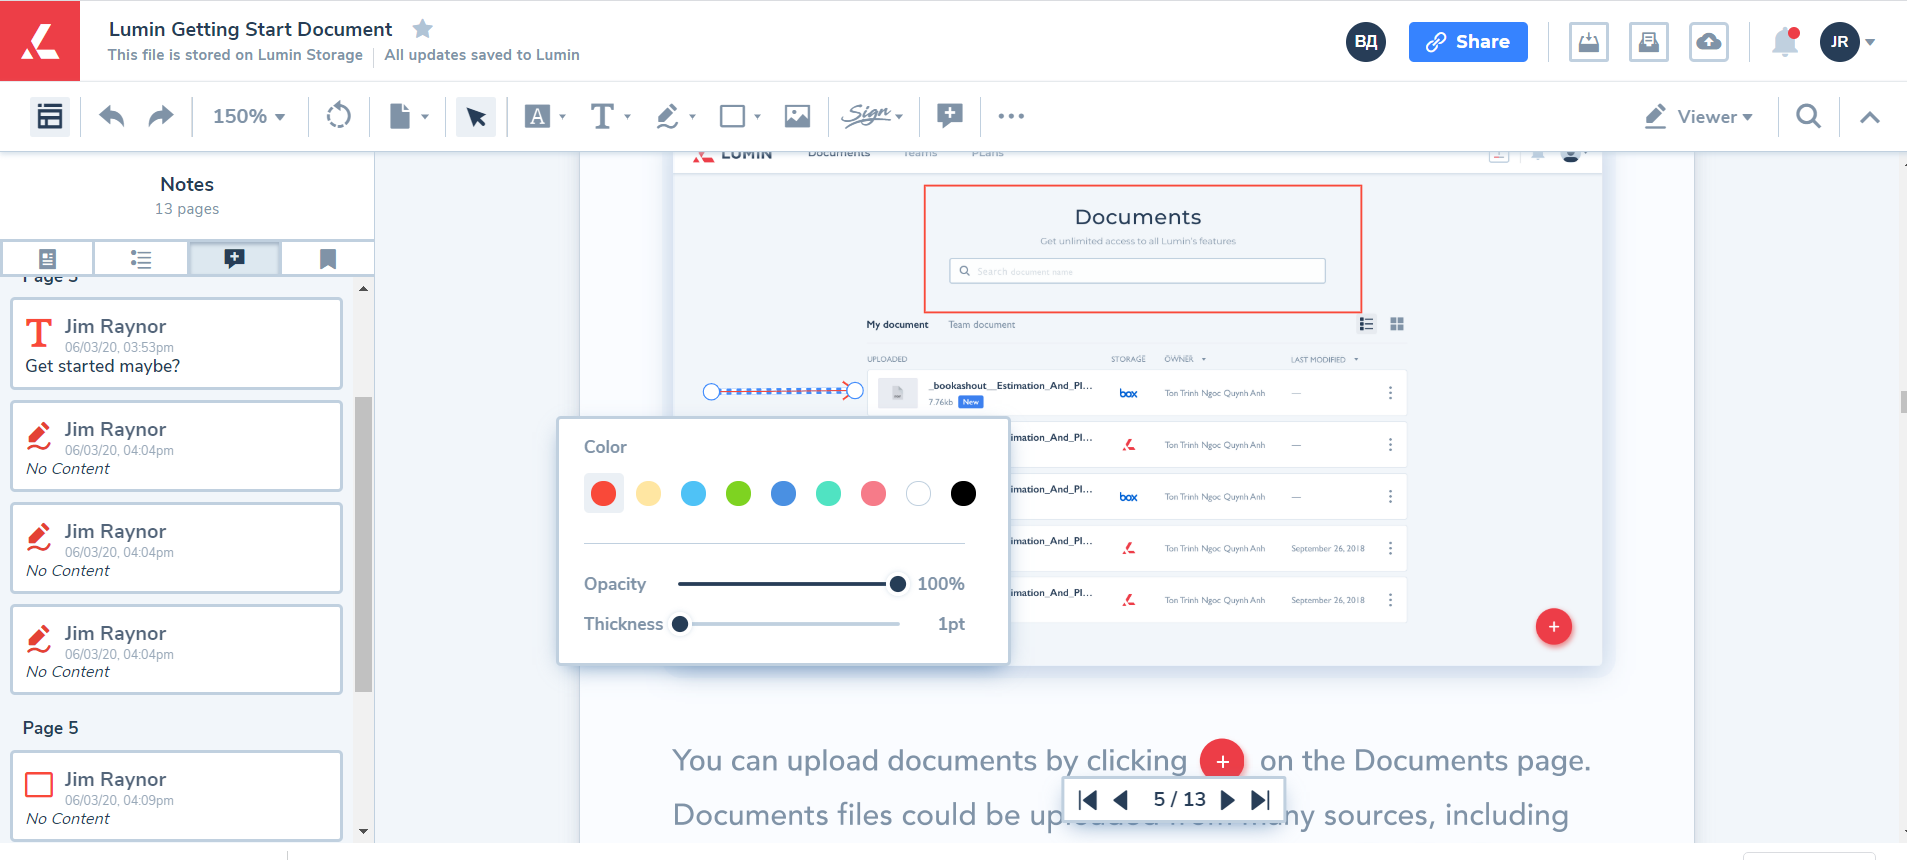Click the 'Page 5' notes section label

51,728
